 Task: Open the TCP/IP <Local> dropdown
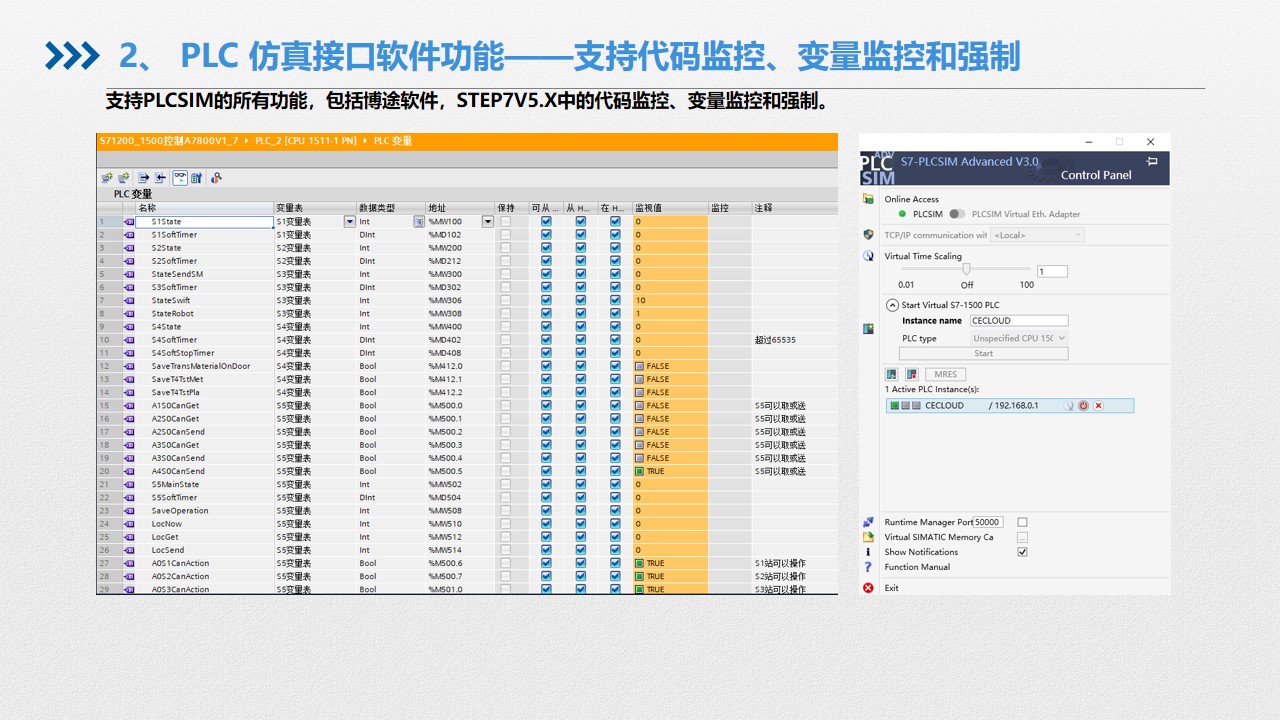click(x=1037, y=235)
